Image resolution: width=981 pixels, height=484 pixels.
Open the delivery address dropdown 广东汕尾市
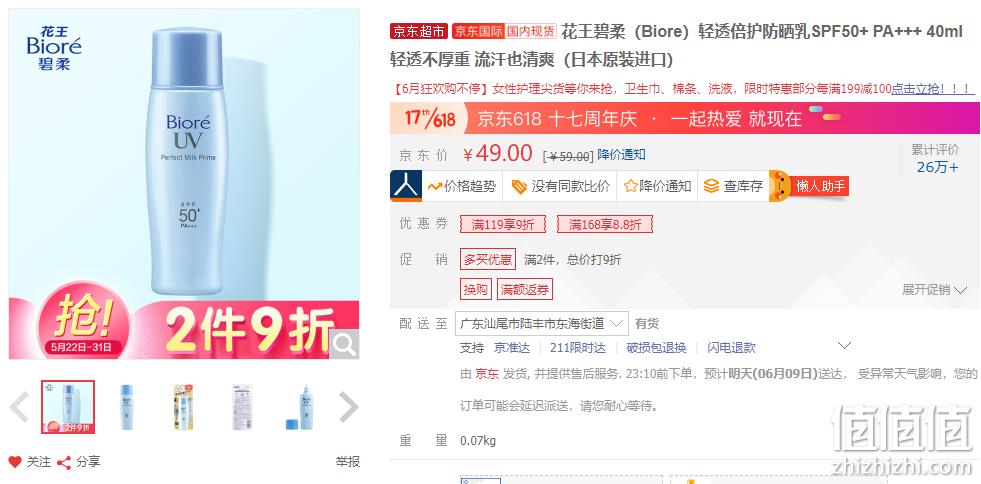pyautogui.click(x=541, y=323)
